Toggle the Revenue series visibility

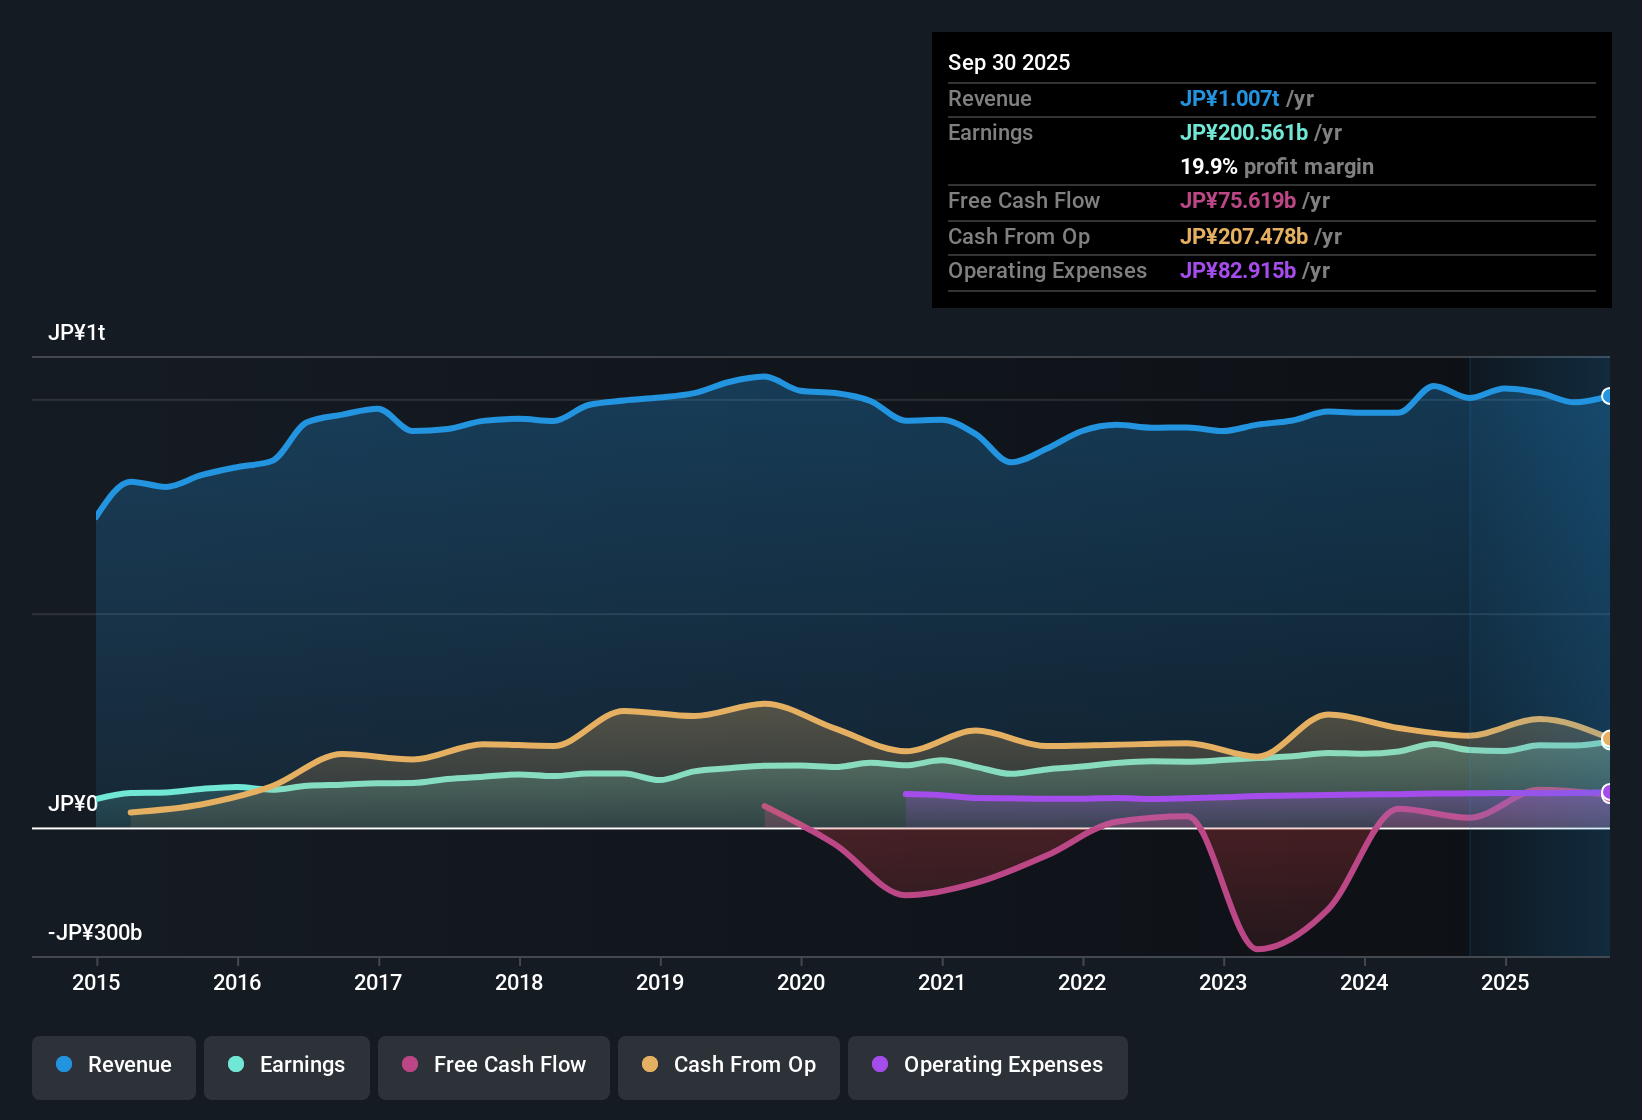tap(113, 1065)
